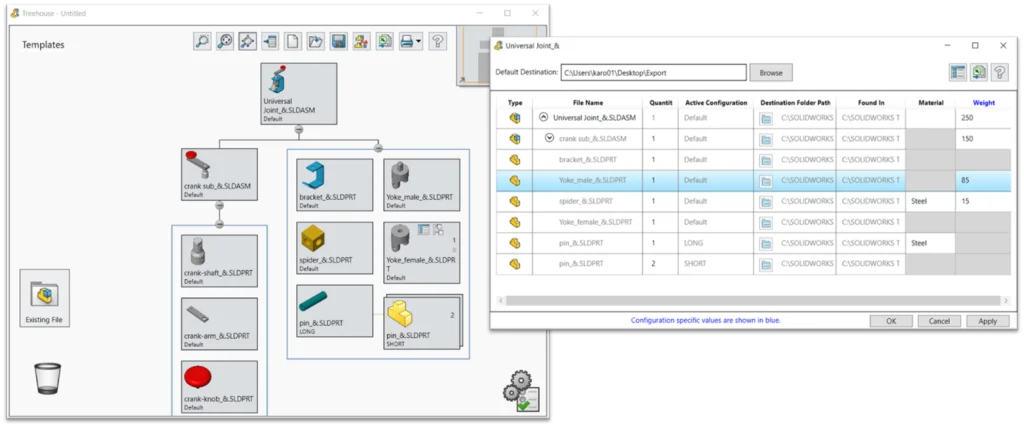Collapse children under Universal Joint node

point(298,129)
